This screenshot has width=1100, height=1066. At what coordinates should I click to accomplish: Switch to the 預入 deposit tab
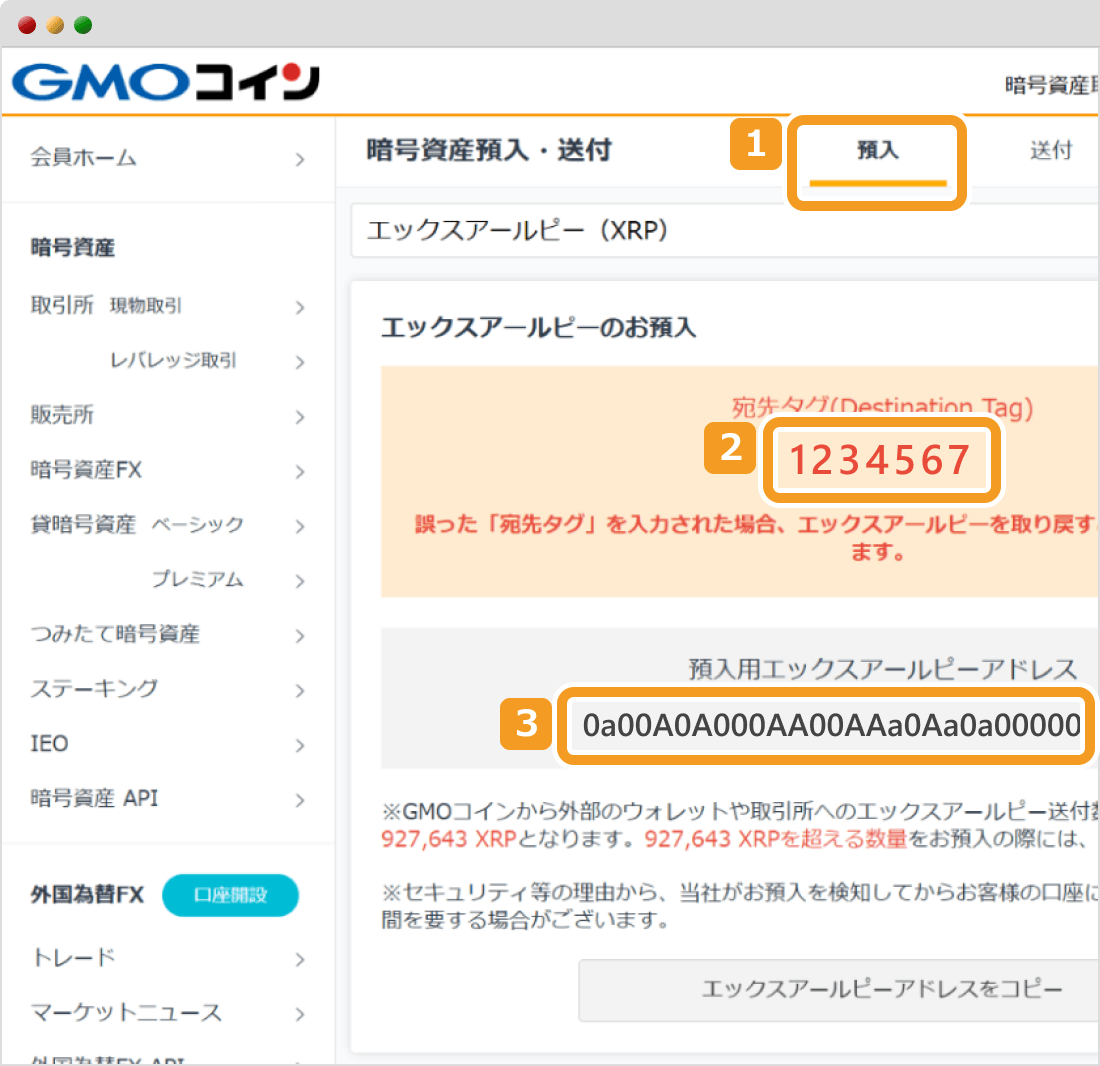tap(876, 150)
